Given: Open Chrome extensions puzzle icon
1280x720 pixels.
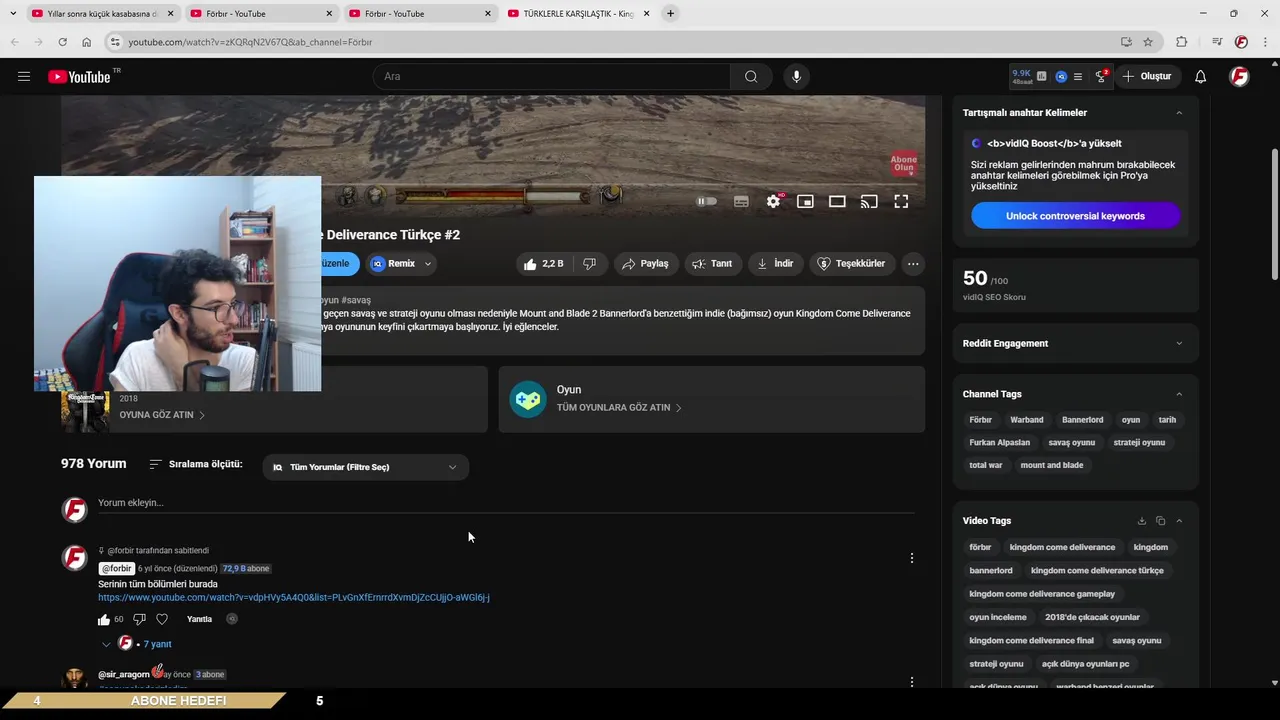Looking at the screenshot, I should click(1182, 42).
